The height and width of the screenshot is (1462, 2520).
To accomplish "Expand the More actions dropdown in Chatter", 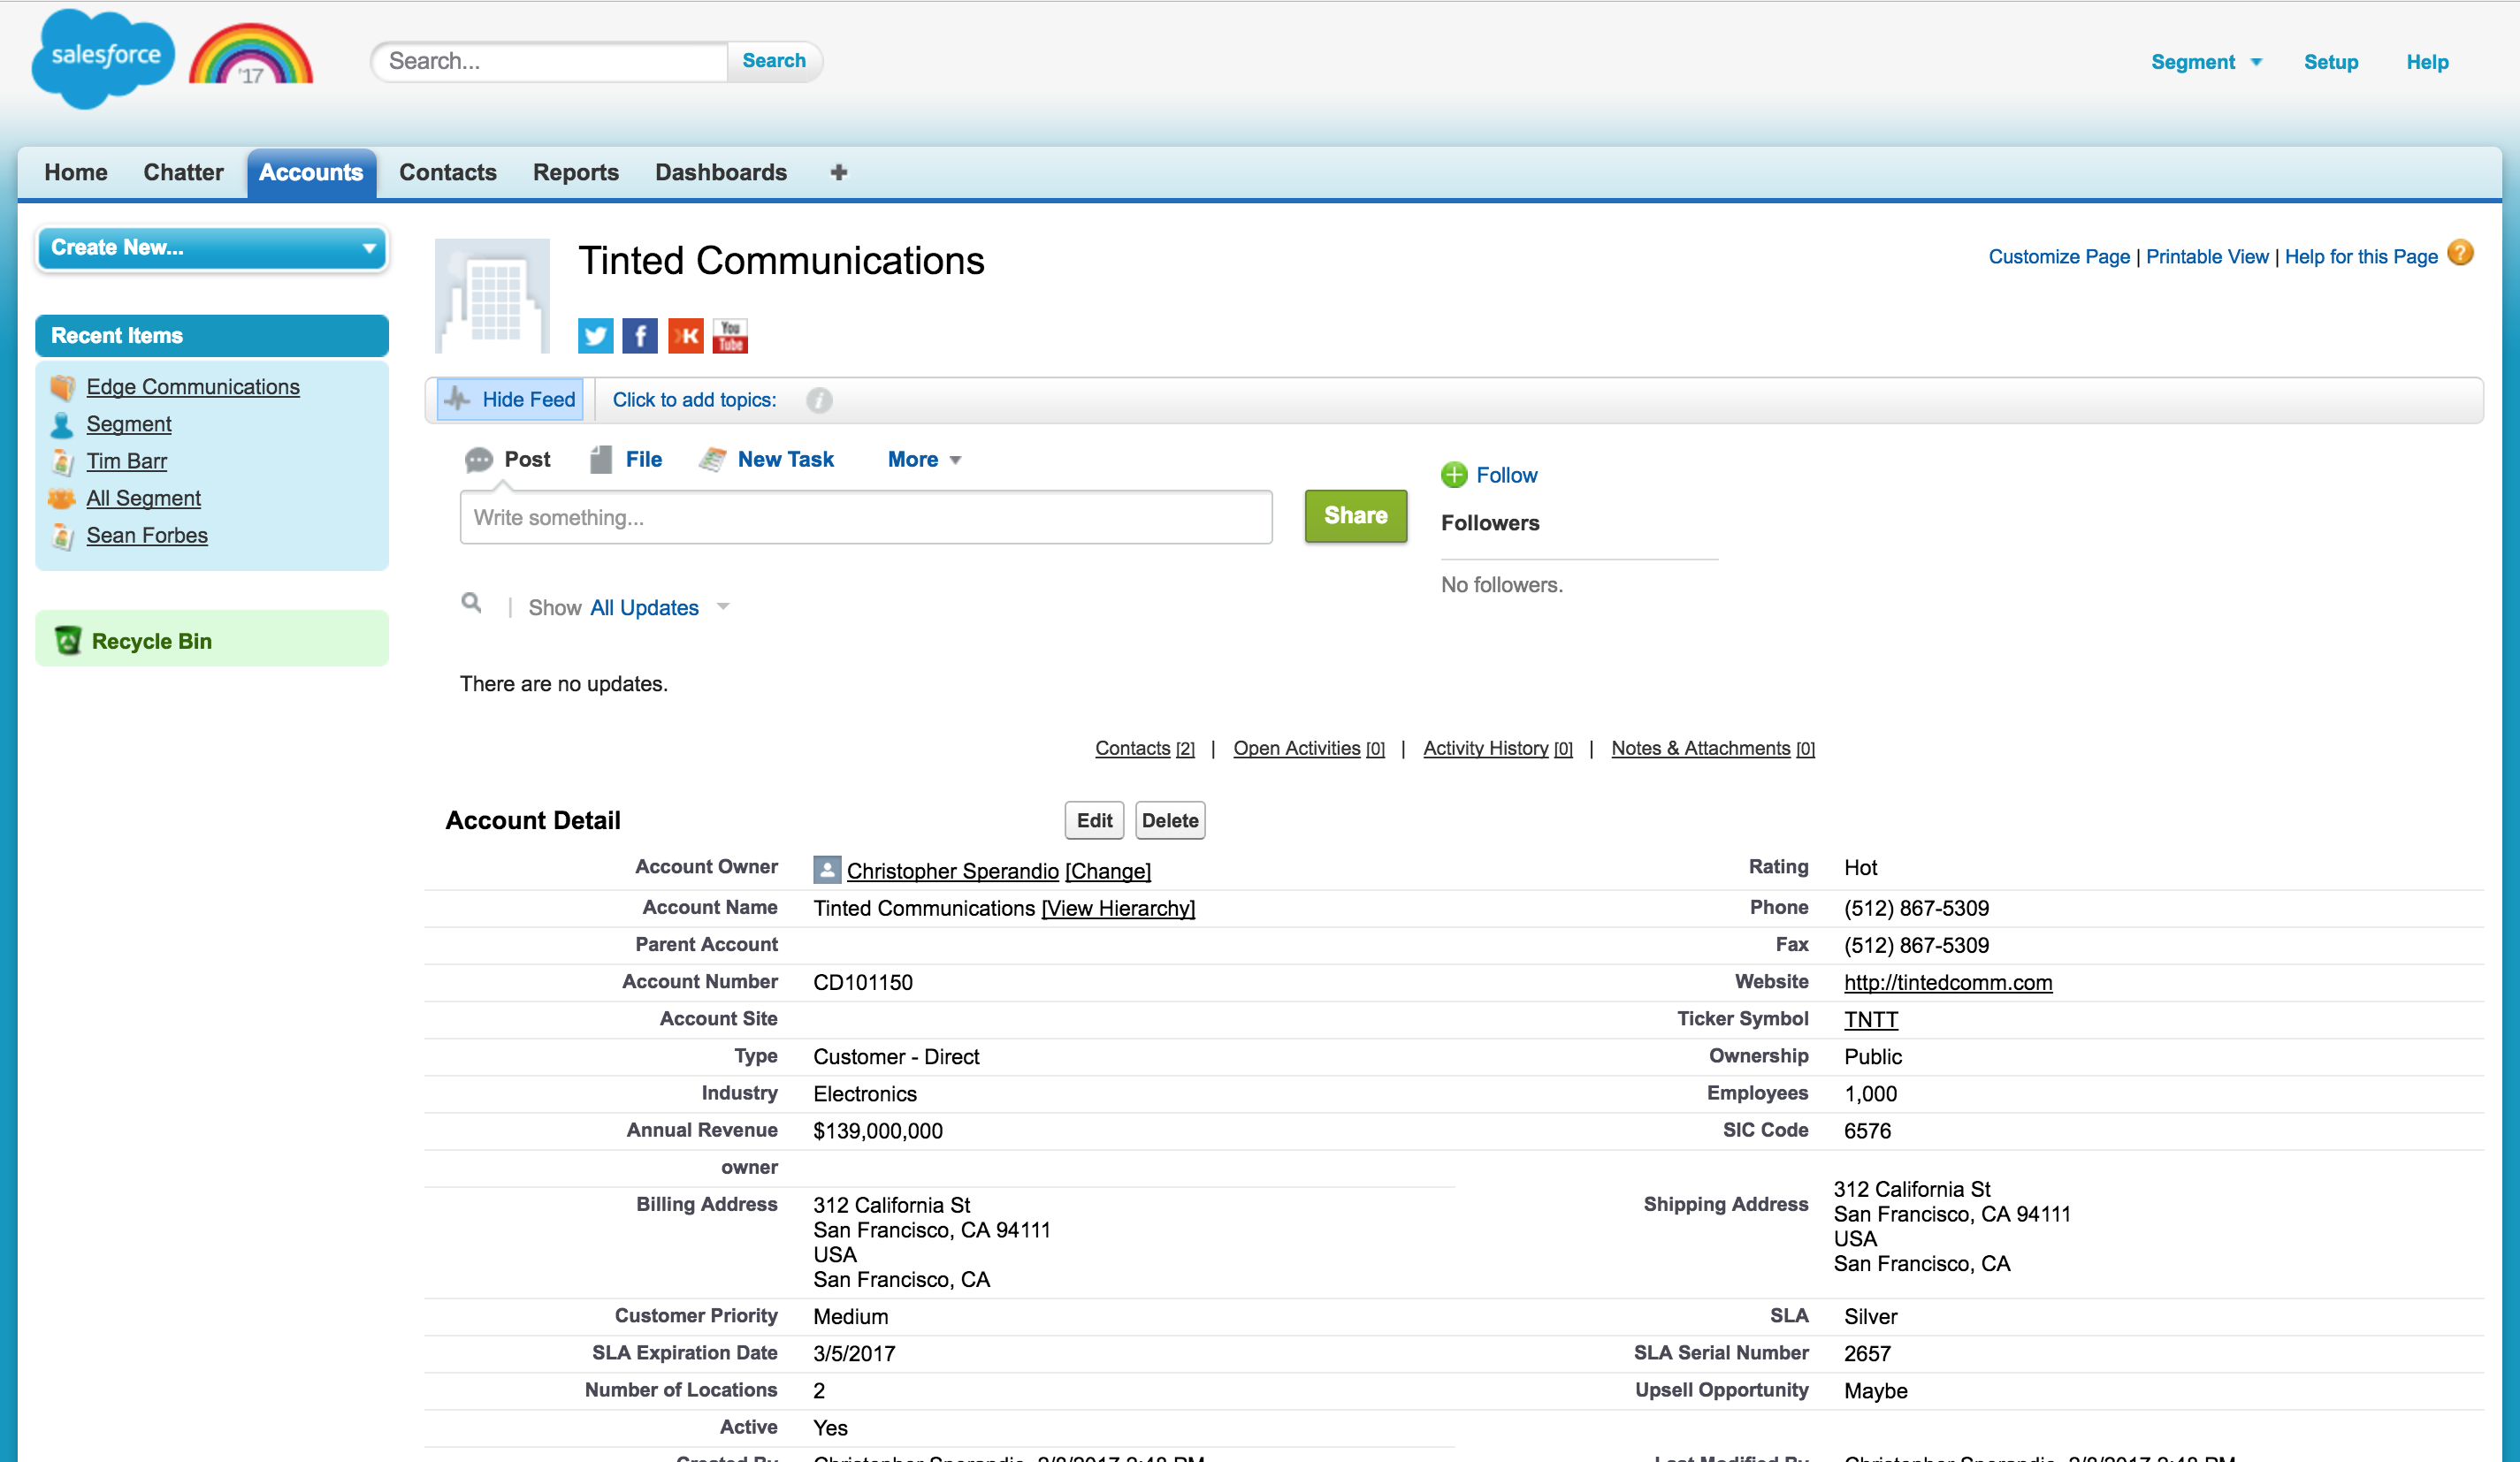I will 924,460.
